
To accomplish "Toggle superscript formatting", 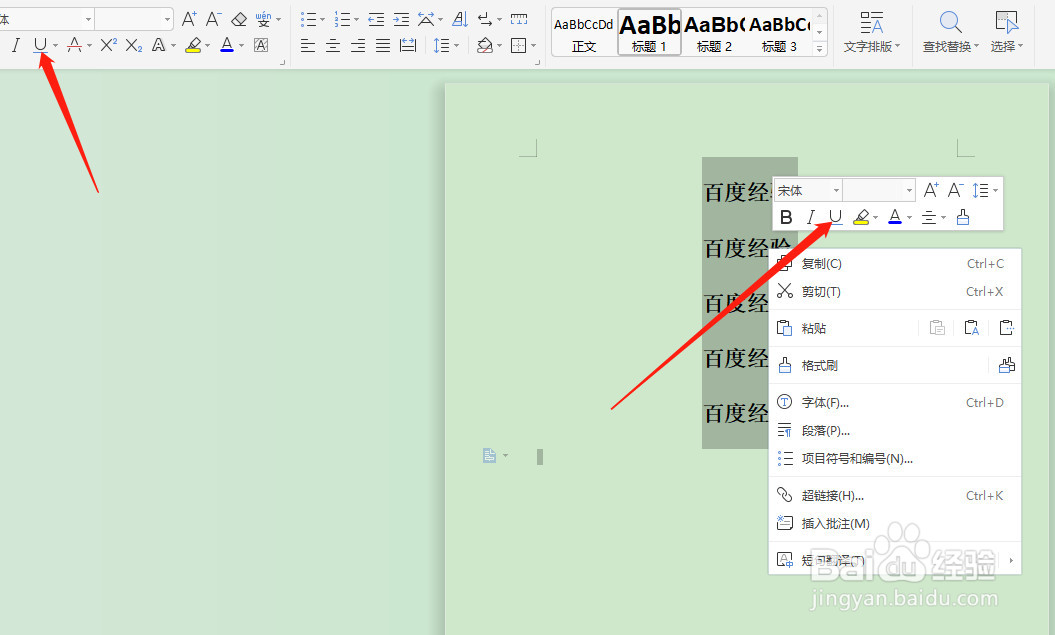I will pos(108,46).
